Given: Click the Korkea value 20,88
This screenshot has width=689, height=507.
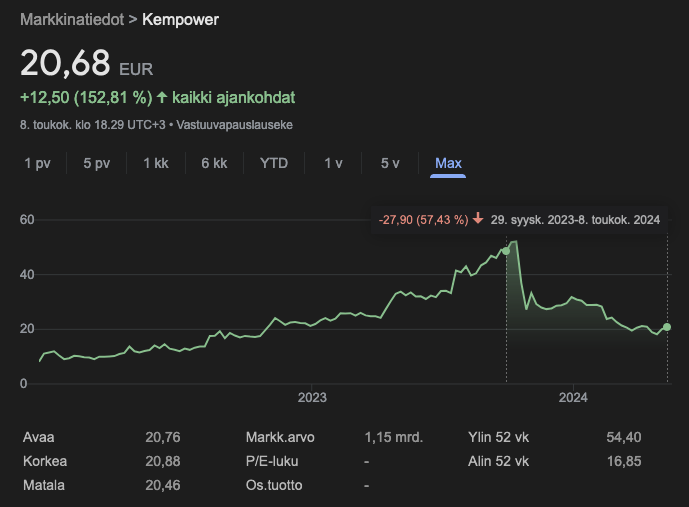Looking at the screenshot, I should pyautogui.click(x=163, y=461).
